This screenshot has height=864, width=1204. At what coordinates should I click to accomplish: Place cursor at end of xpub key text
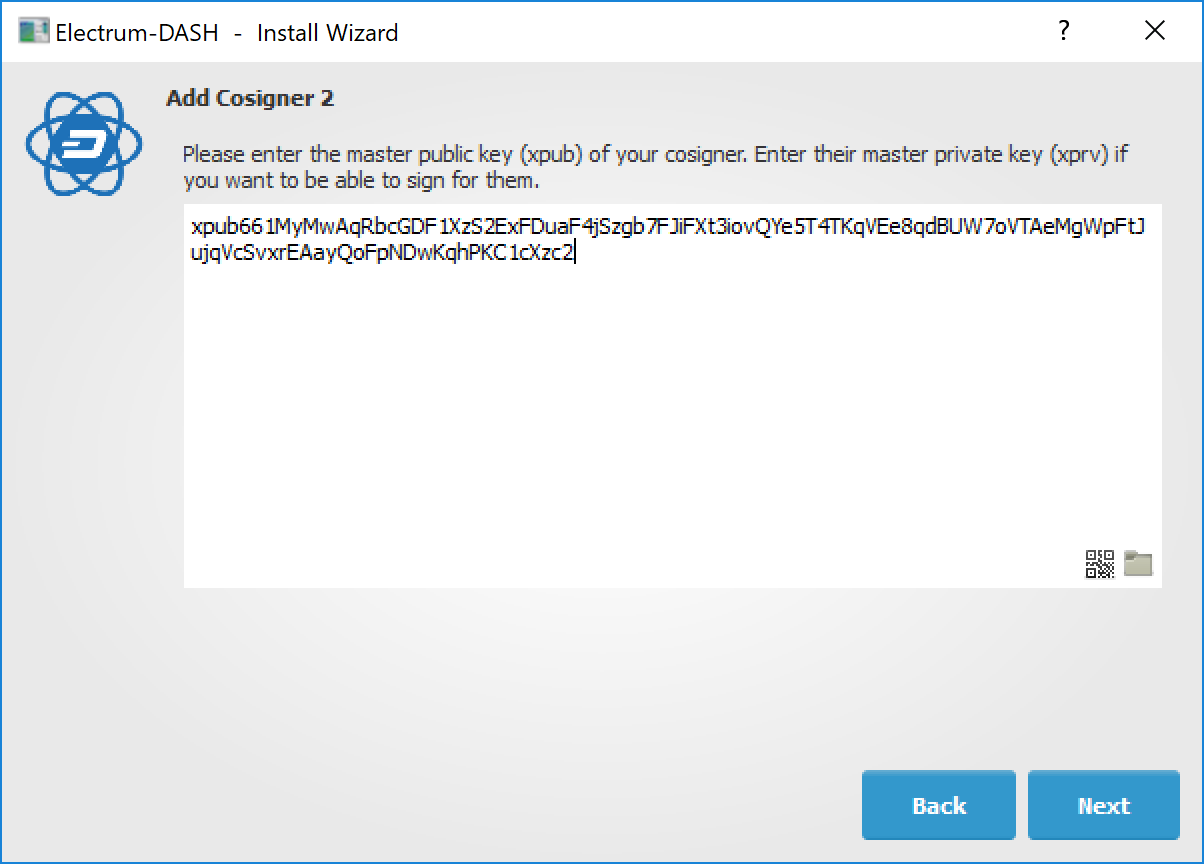[575, 253]
